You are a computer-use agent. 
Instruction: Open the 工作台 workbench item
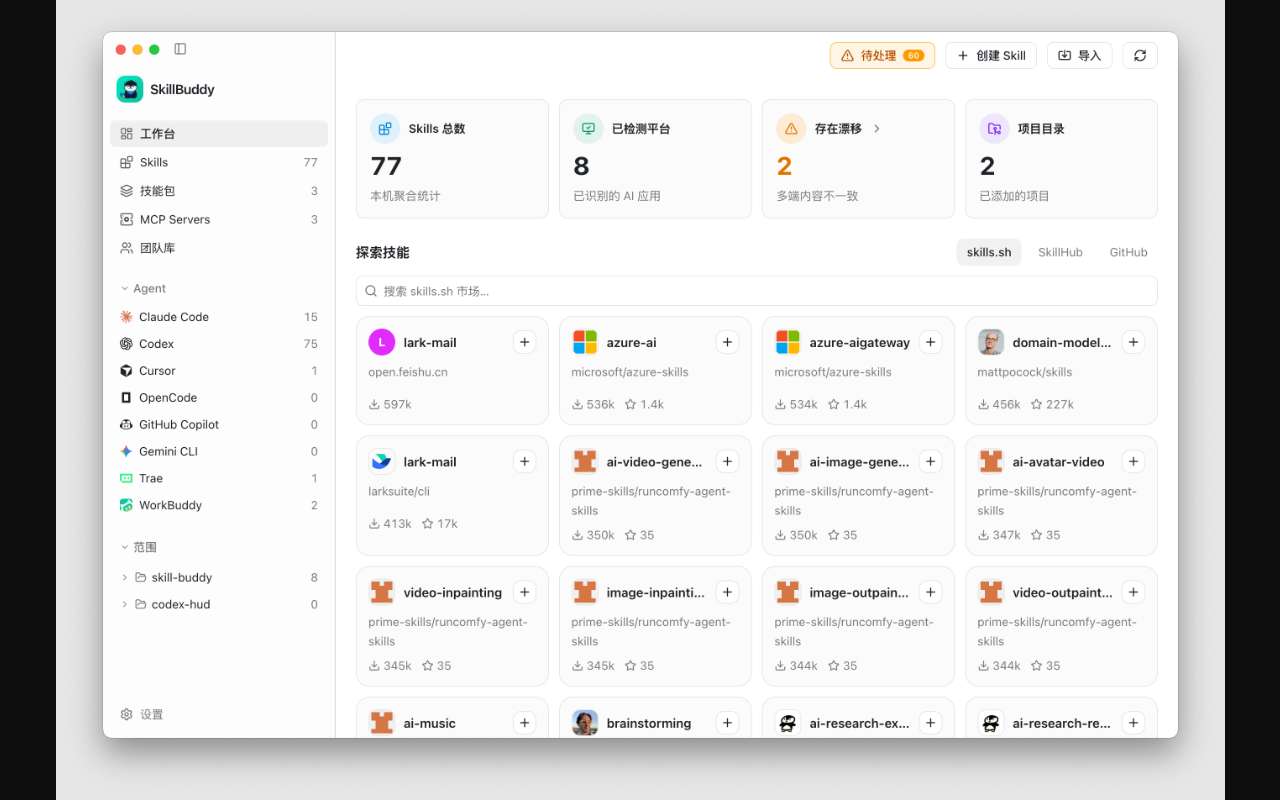click(x=219, y=134)
